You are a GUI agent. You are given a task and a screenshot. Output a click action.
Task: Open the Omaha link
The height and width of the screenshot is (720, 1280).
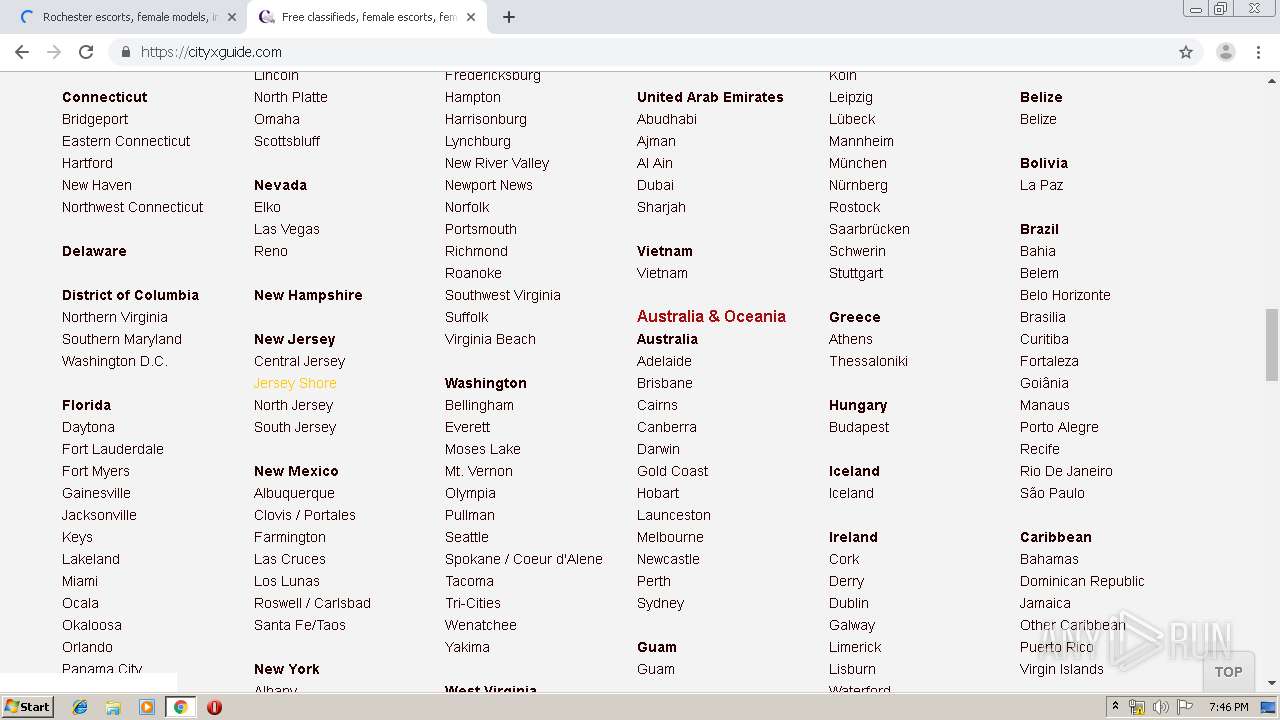point(277,119)
